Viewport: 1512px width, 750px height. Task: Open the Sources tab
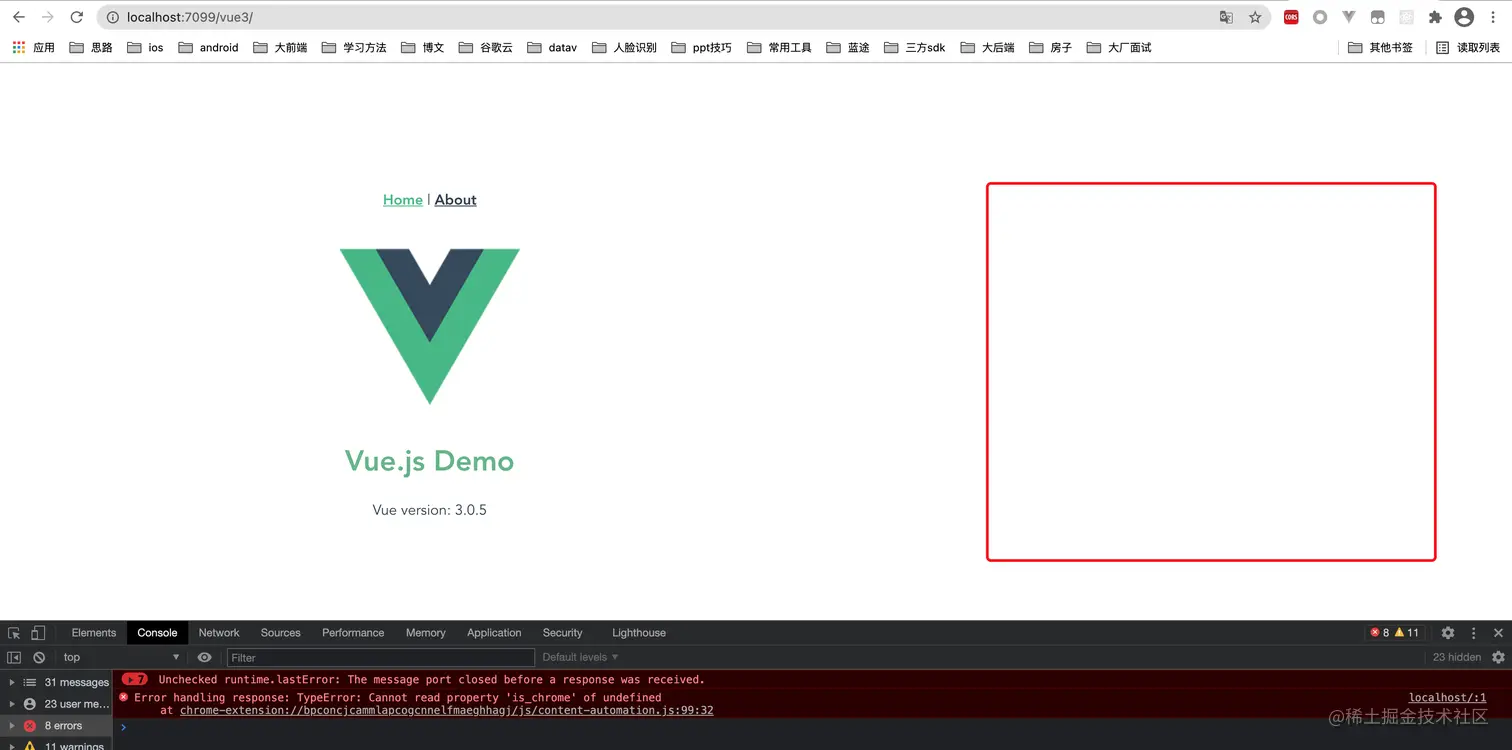tap(281, 633)
